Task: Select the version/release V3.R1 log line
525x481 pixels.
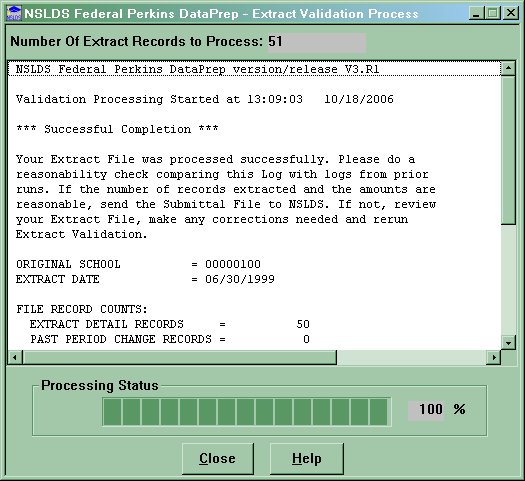Action: point(254,69)
